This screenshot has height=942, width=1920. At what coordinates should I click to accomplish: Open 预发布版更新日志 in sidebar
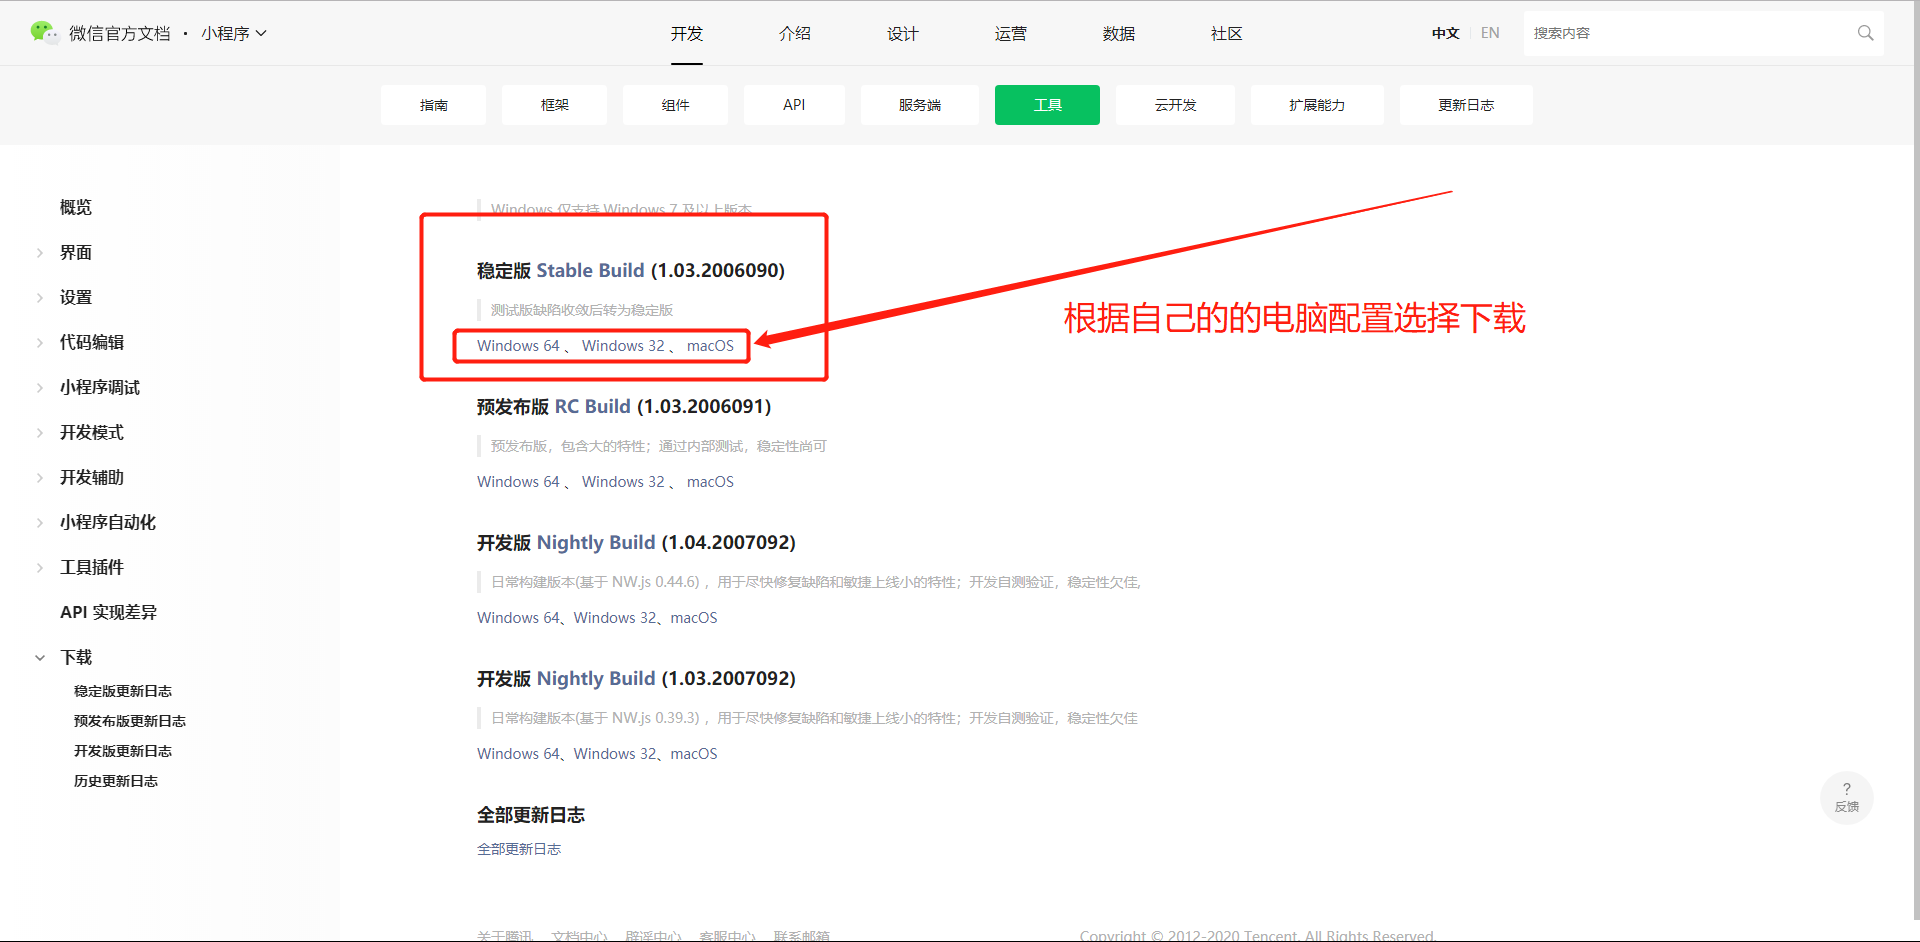point(130,721)
